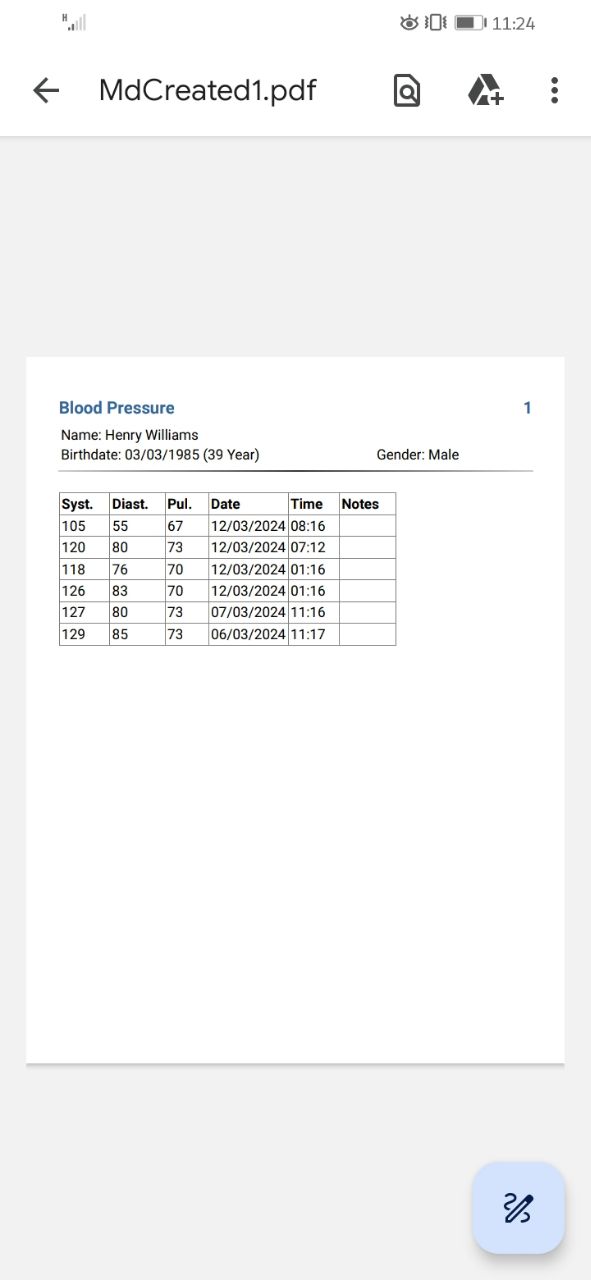The image size is (591, 1280).
Task: Open the three-dot overflow menu
Action: click(x=554, y=91)
